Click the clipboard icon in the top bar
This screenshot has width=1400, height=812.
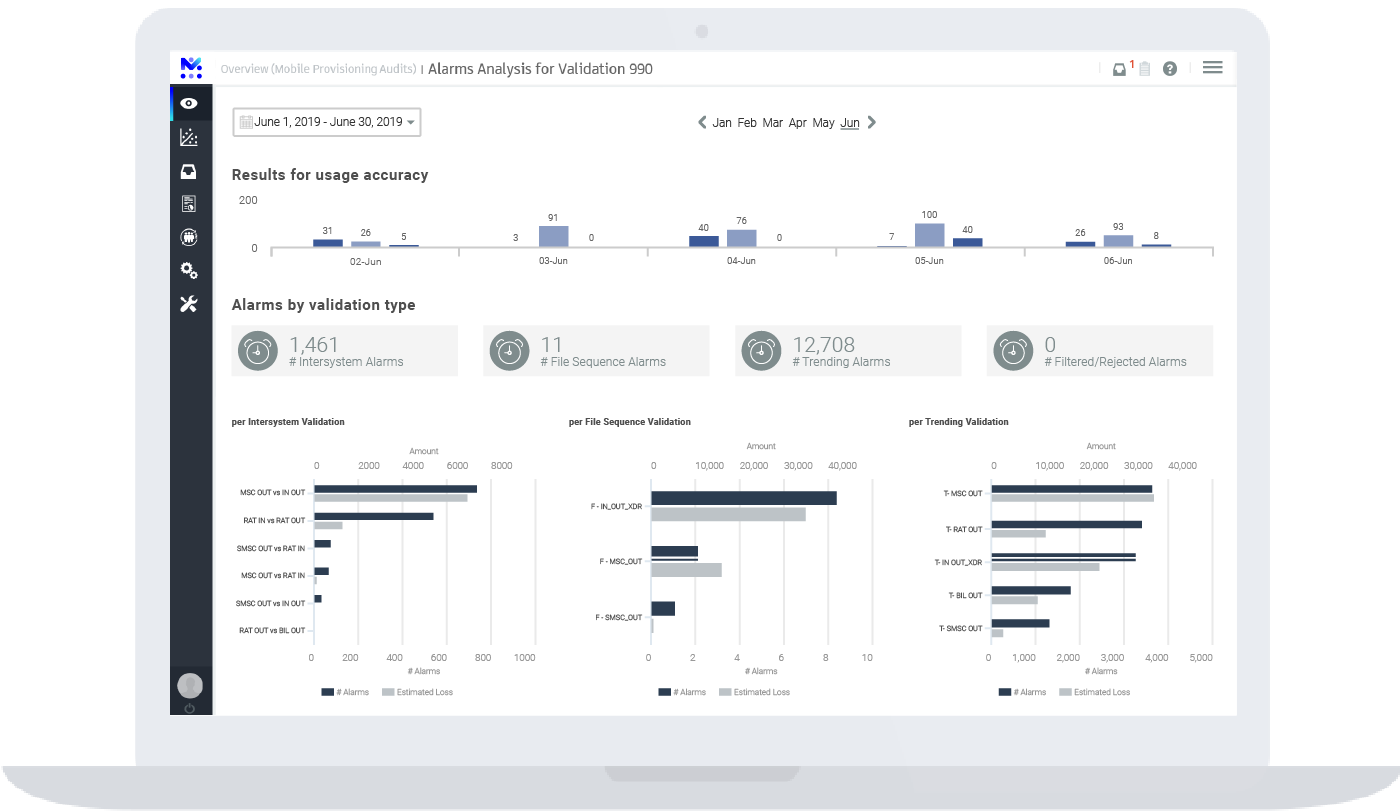[1143, 69]
